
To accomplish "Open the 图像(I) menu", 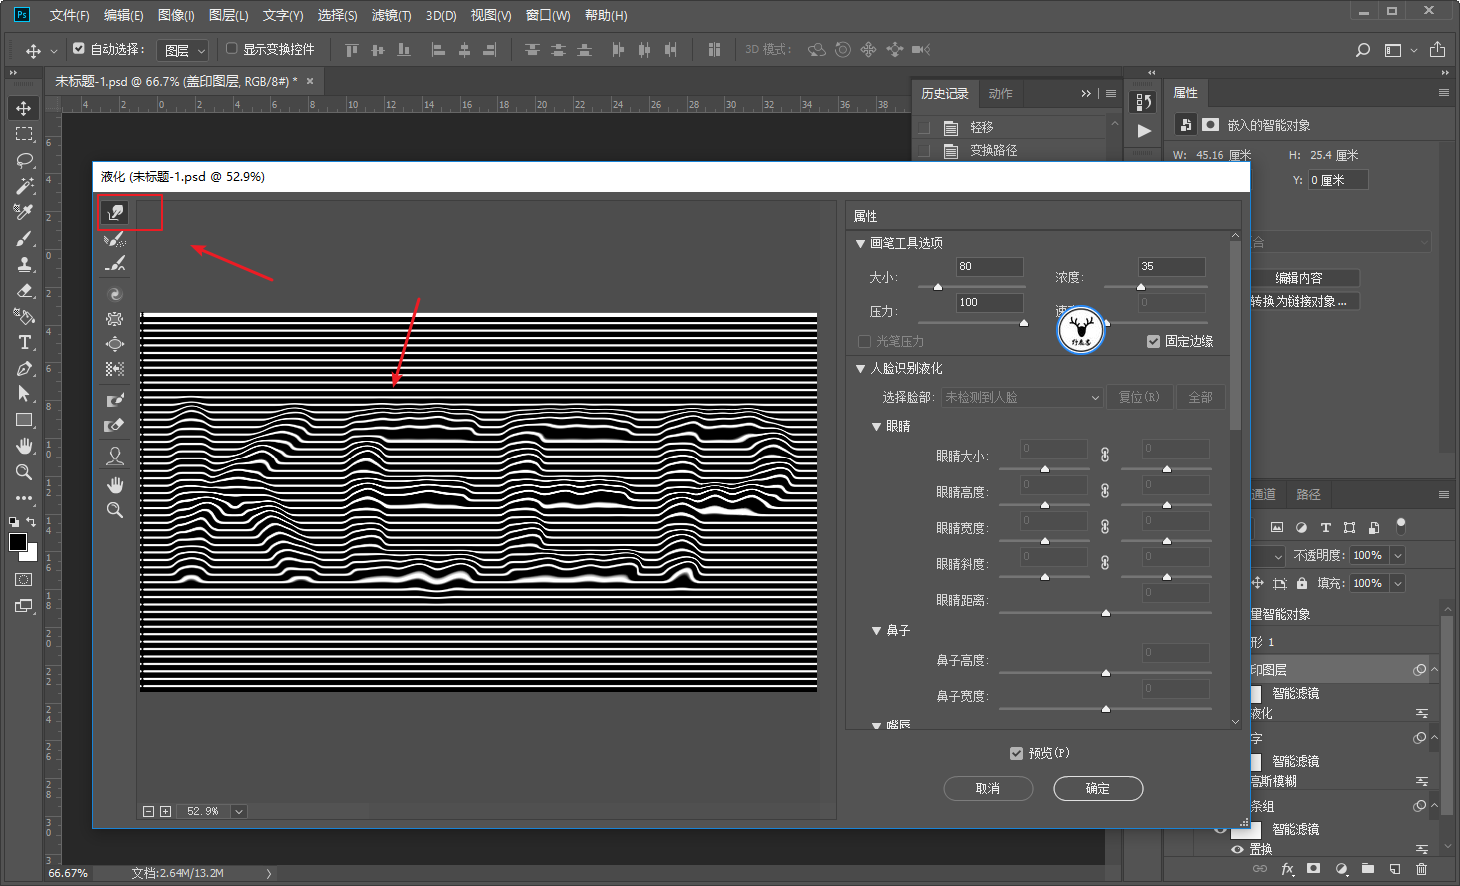I will pos(176,15).
